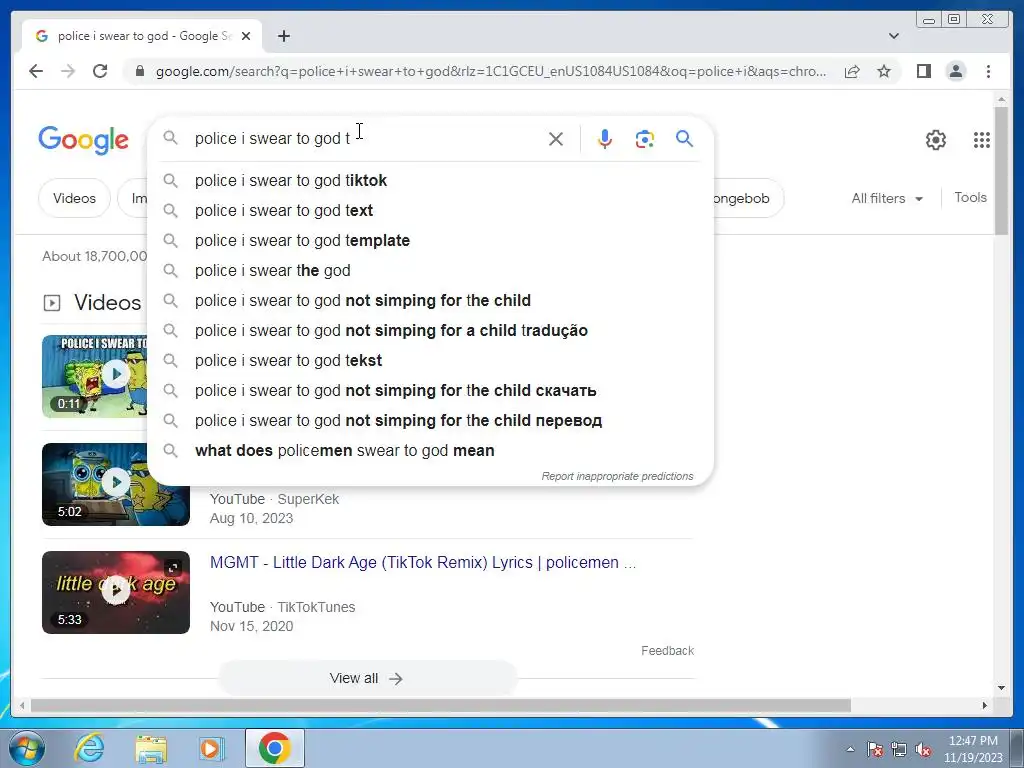Open the Tools option
Image resolution: width=1024 pixels, height=768 pixels.
point(970,197)
